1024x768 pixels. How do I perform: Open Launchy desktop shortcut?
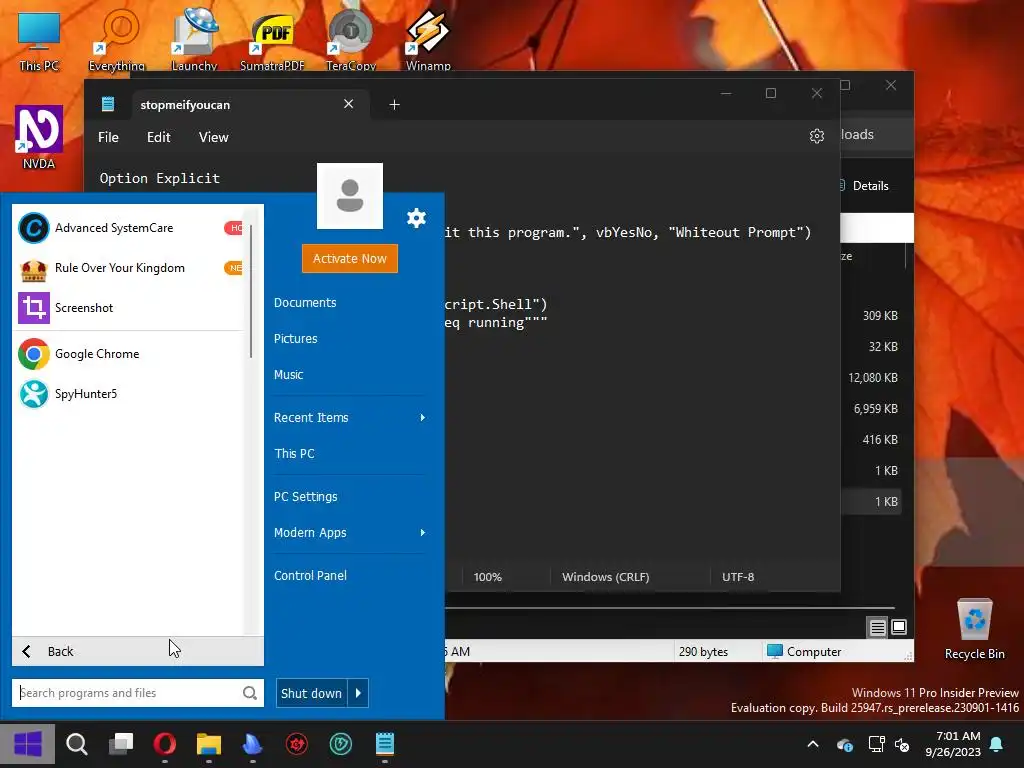(x=194, y=41)
